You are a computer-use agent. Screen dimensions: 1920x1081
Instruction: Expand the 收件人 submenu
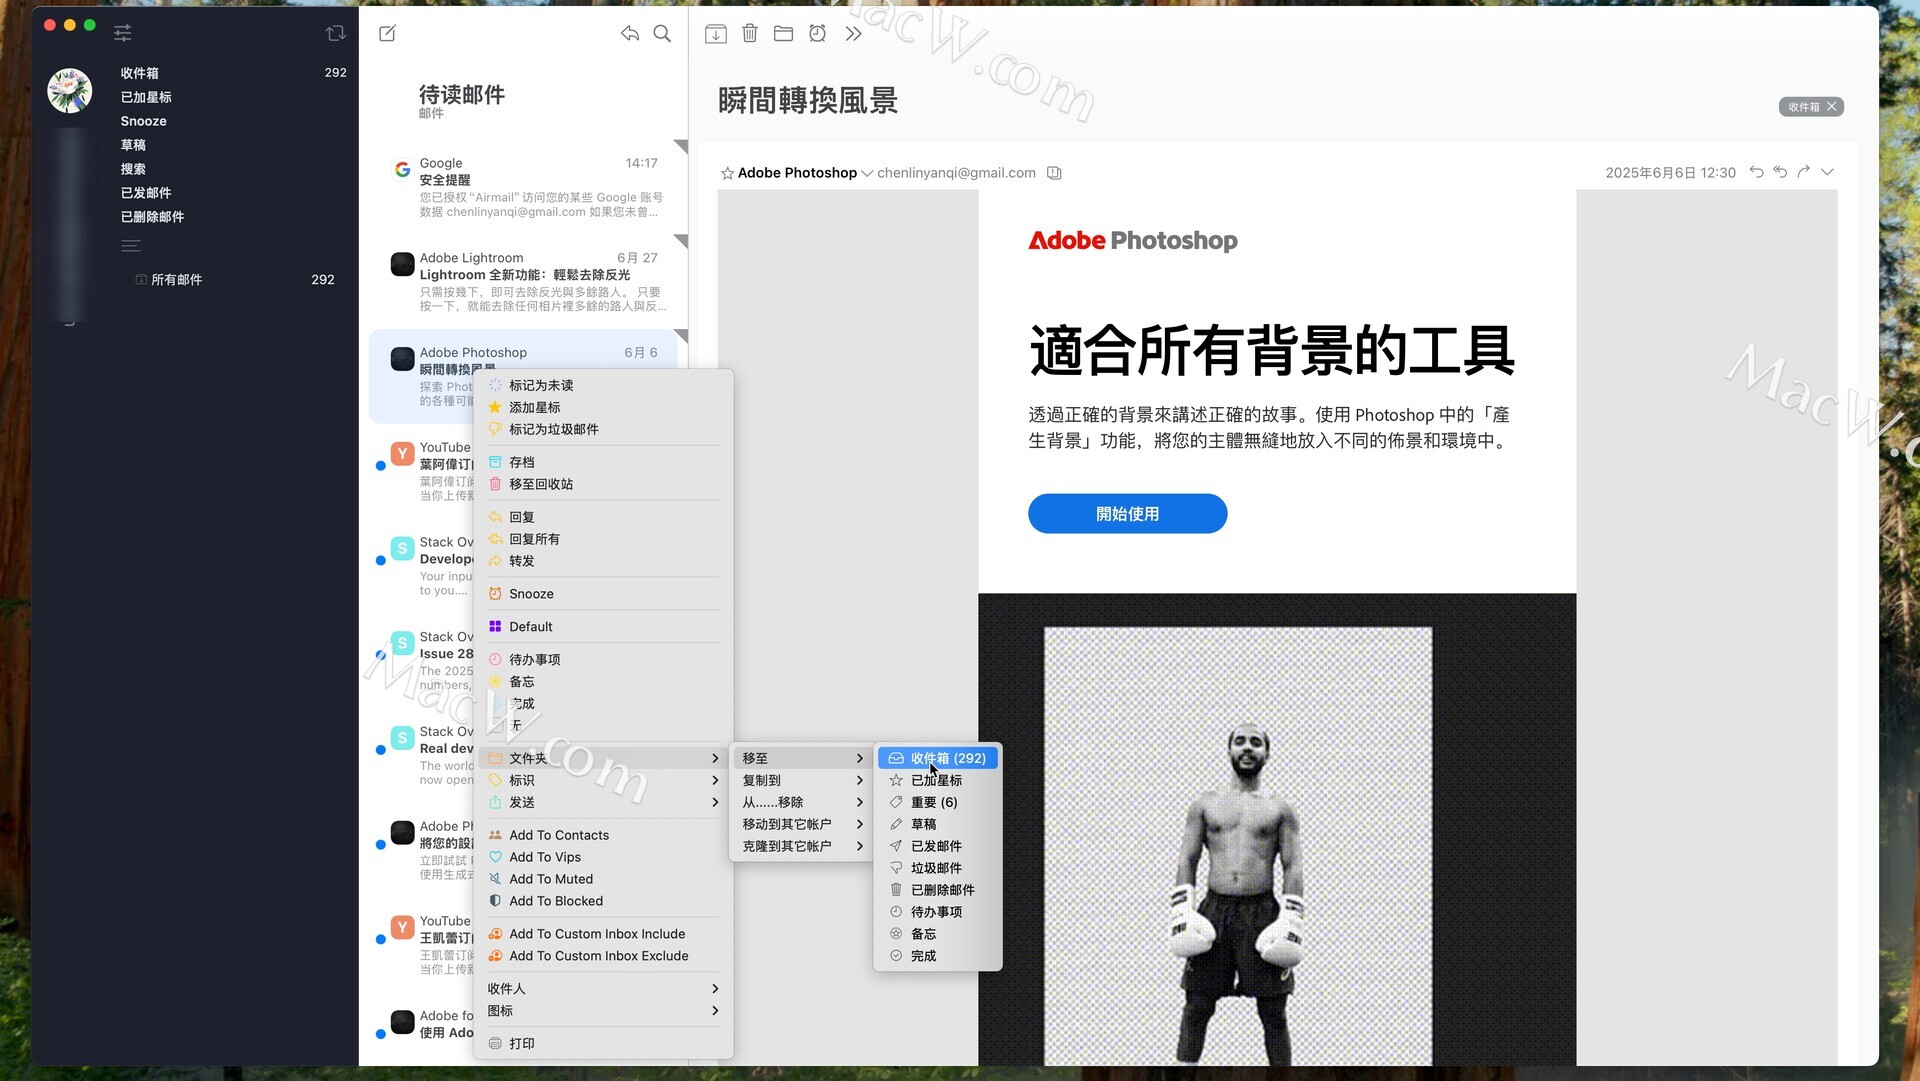click(x=603, y=989)
